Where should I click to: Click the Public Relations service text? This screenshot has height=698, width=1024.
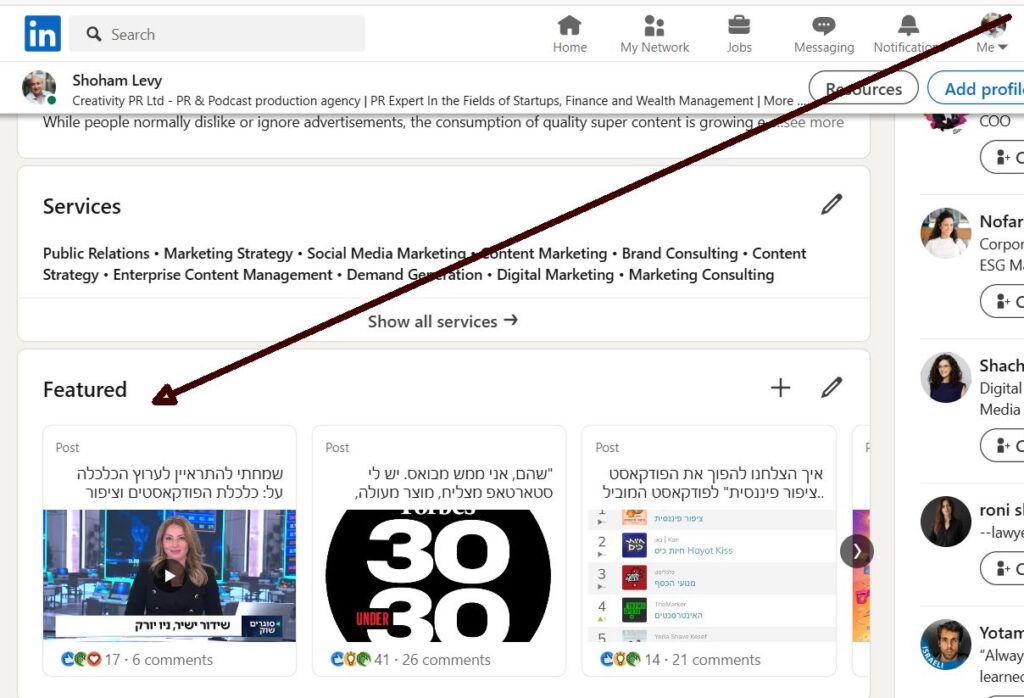[x=96, y=253]
